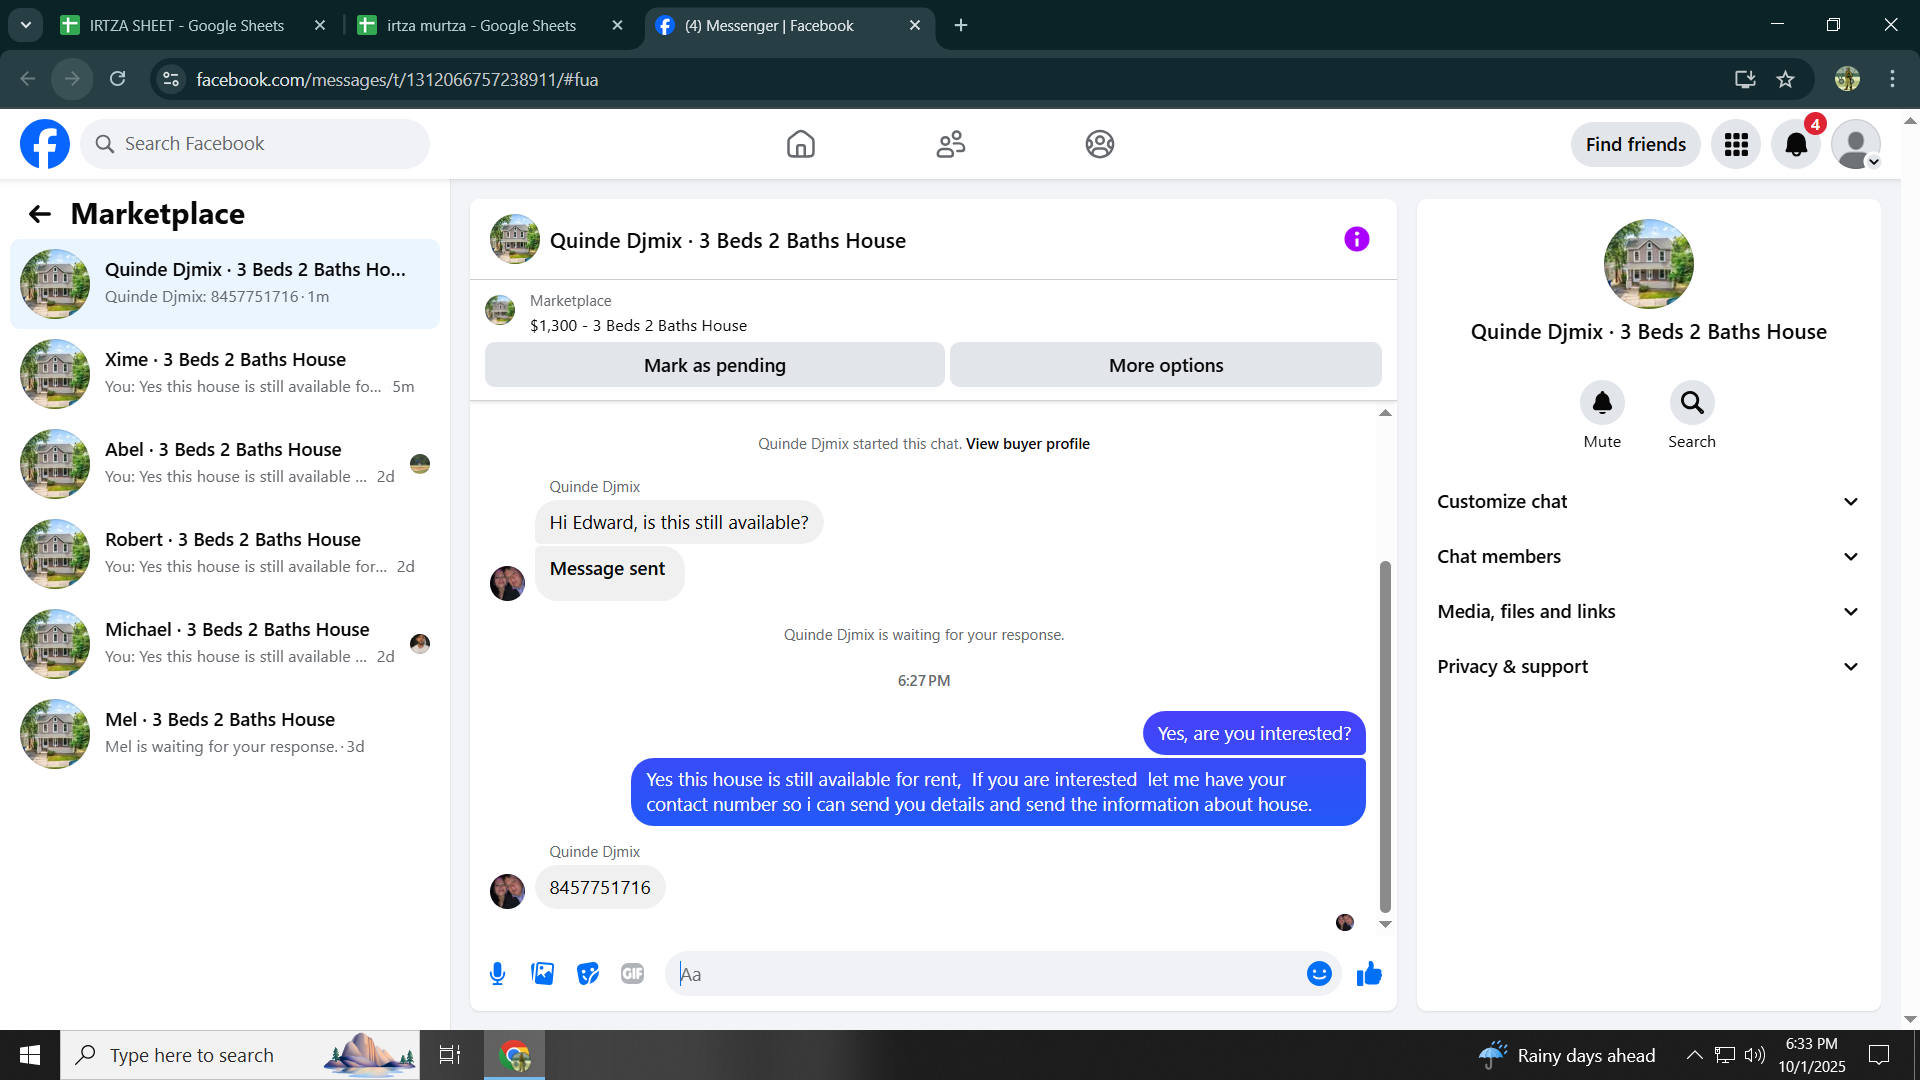This screenshot has height=1080, width=1920.
Task: Open Rainy days ahead weather widget
Action: (x=1567, y=1055)
